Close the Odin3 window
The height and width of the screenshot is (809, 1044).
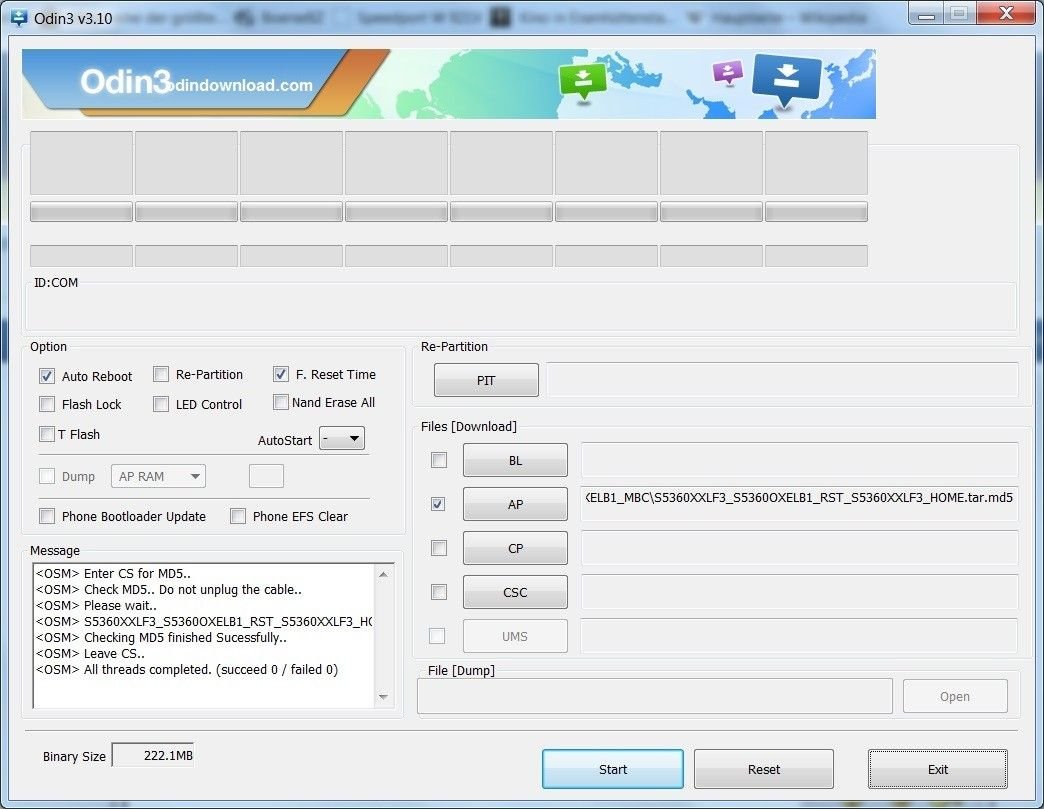tap(1006, 13)
